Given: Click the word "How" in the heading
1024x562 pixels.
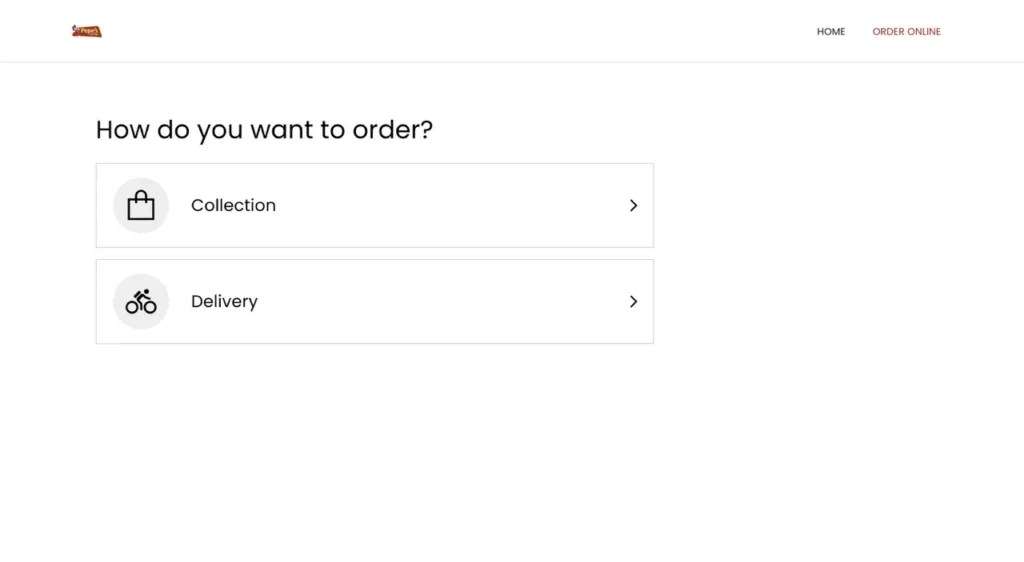Looking at the screenshot, I should [x=119, y=130].
